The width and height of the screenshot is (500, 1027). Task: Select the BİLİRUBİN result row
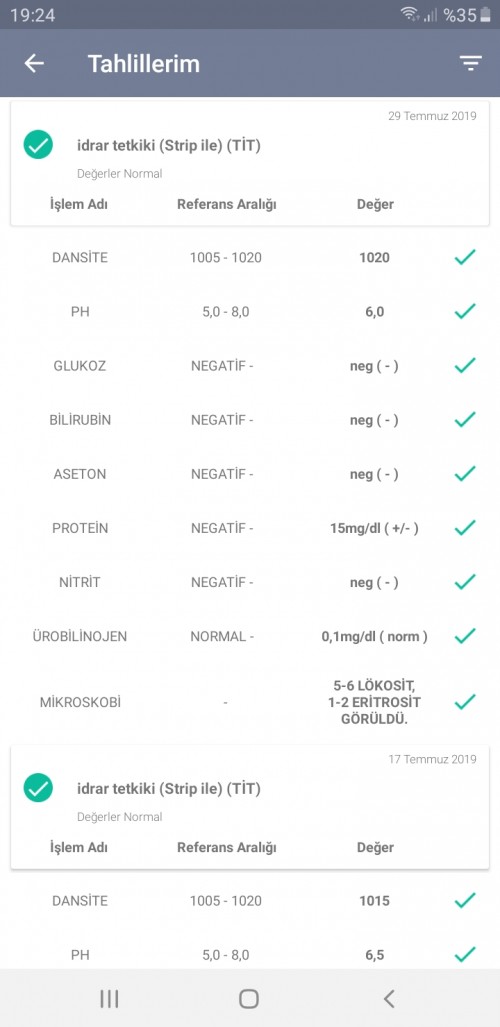(x=250, y=420)
